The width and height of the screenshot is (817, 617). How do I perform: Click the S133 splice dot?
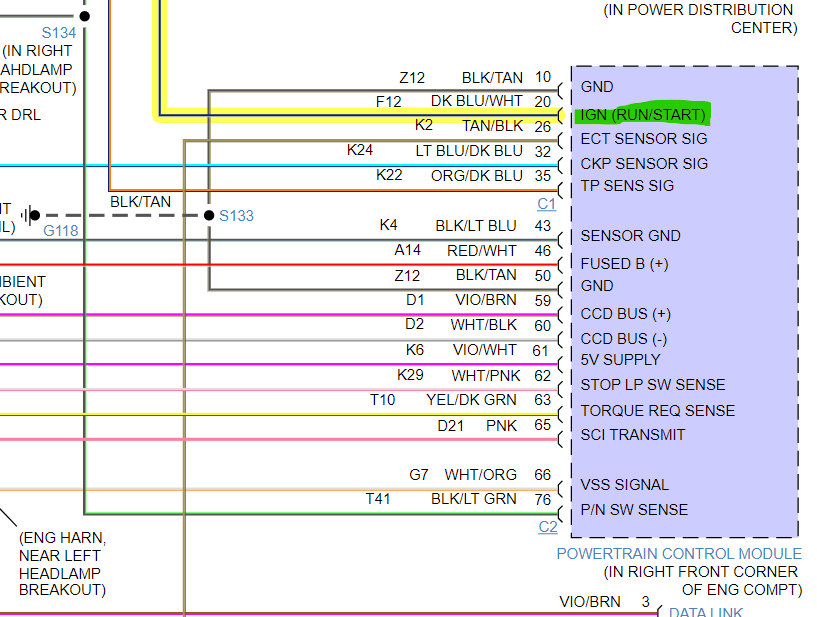click(x=209, y=215)
